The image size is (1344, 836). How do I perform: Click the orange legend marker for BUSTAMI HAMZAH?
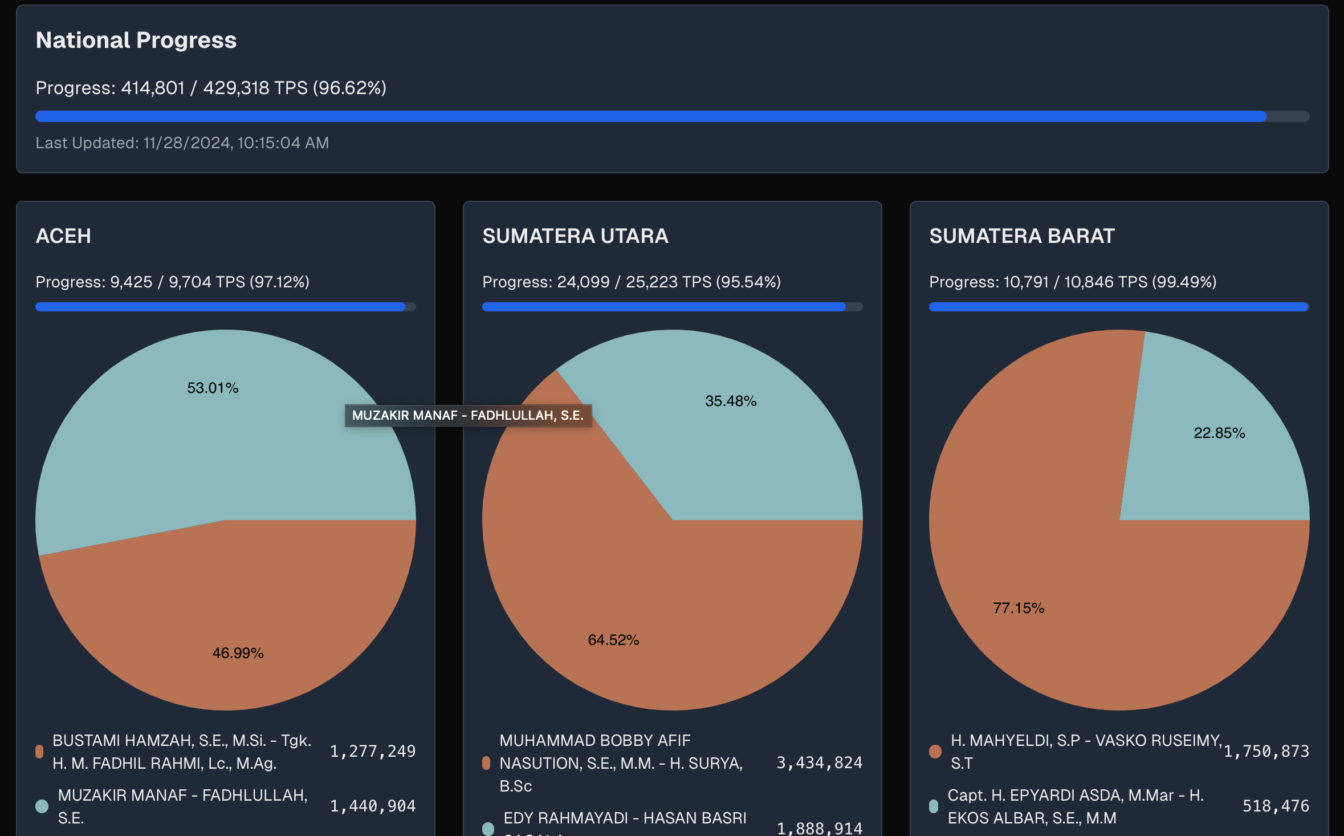39,750
